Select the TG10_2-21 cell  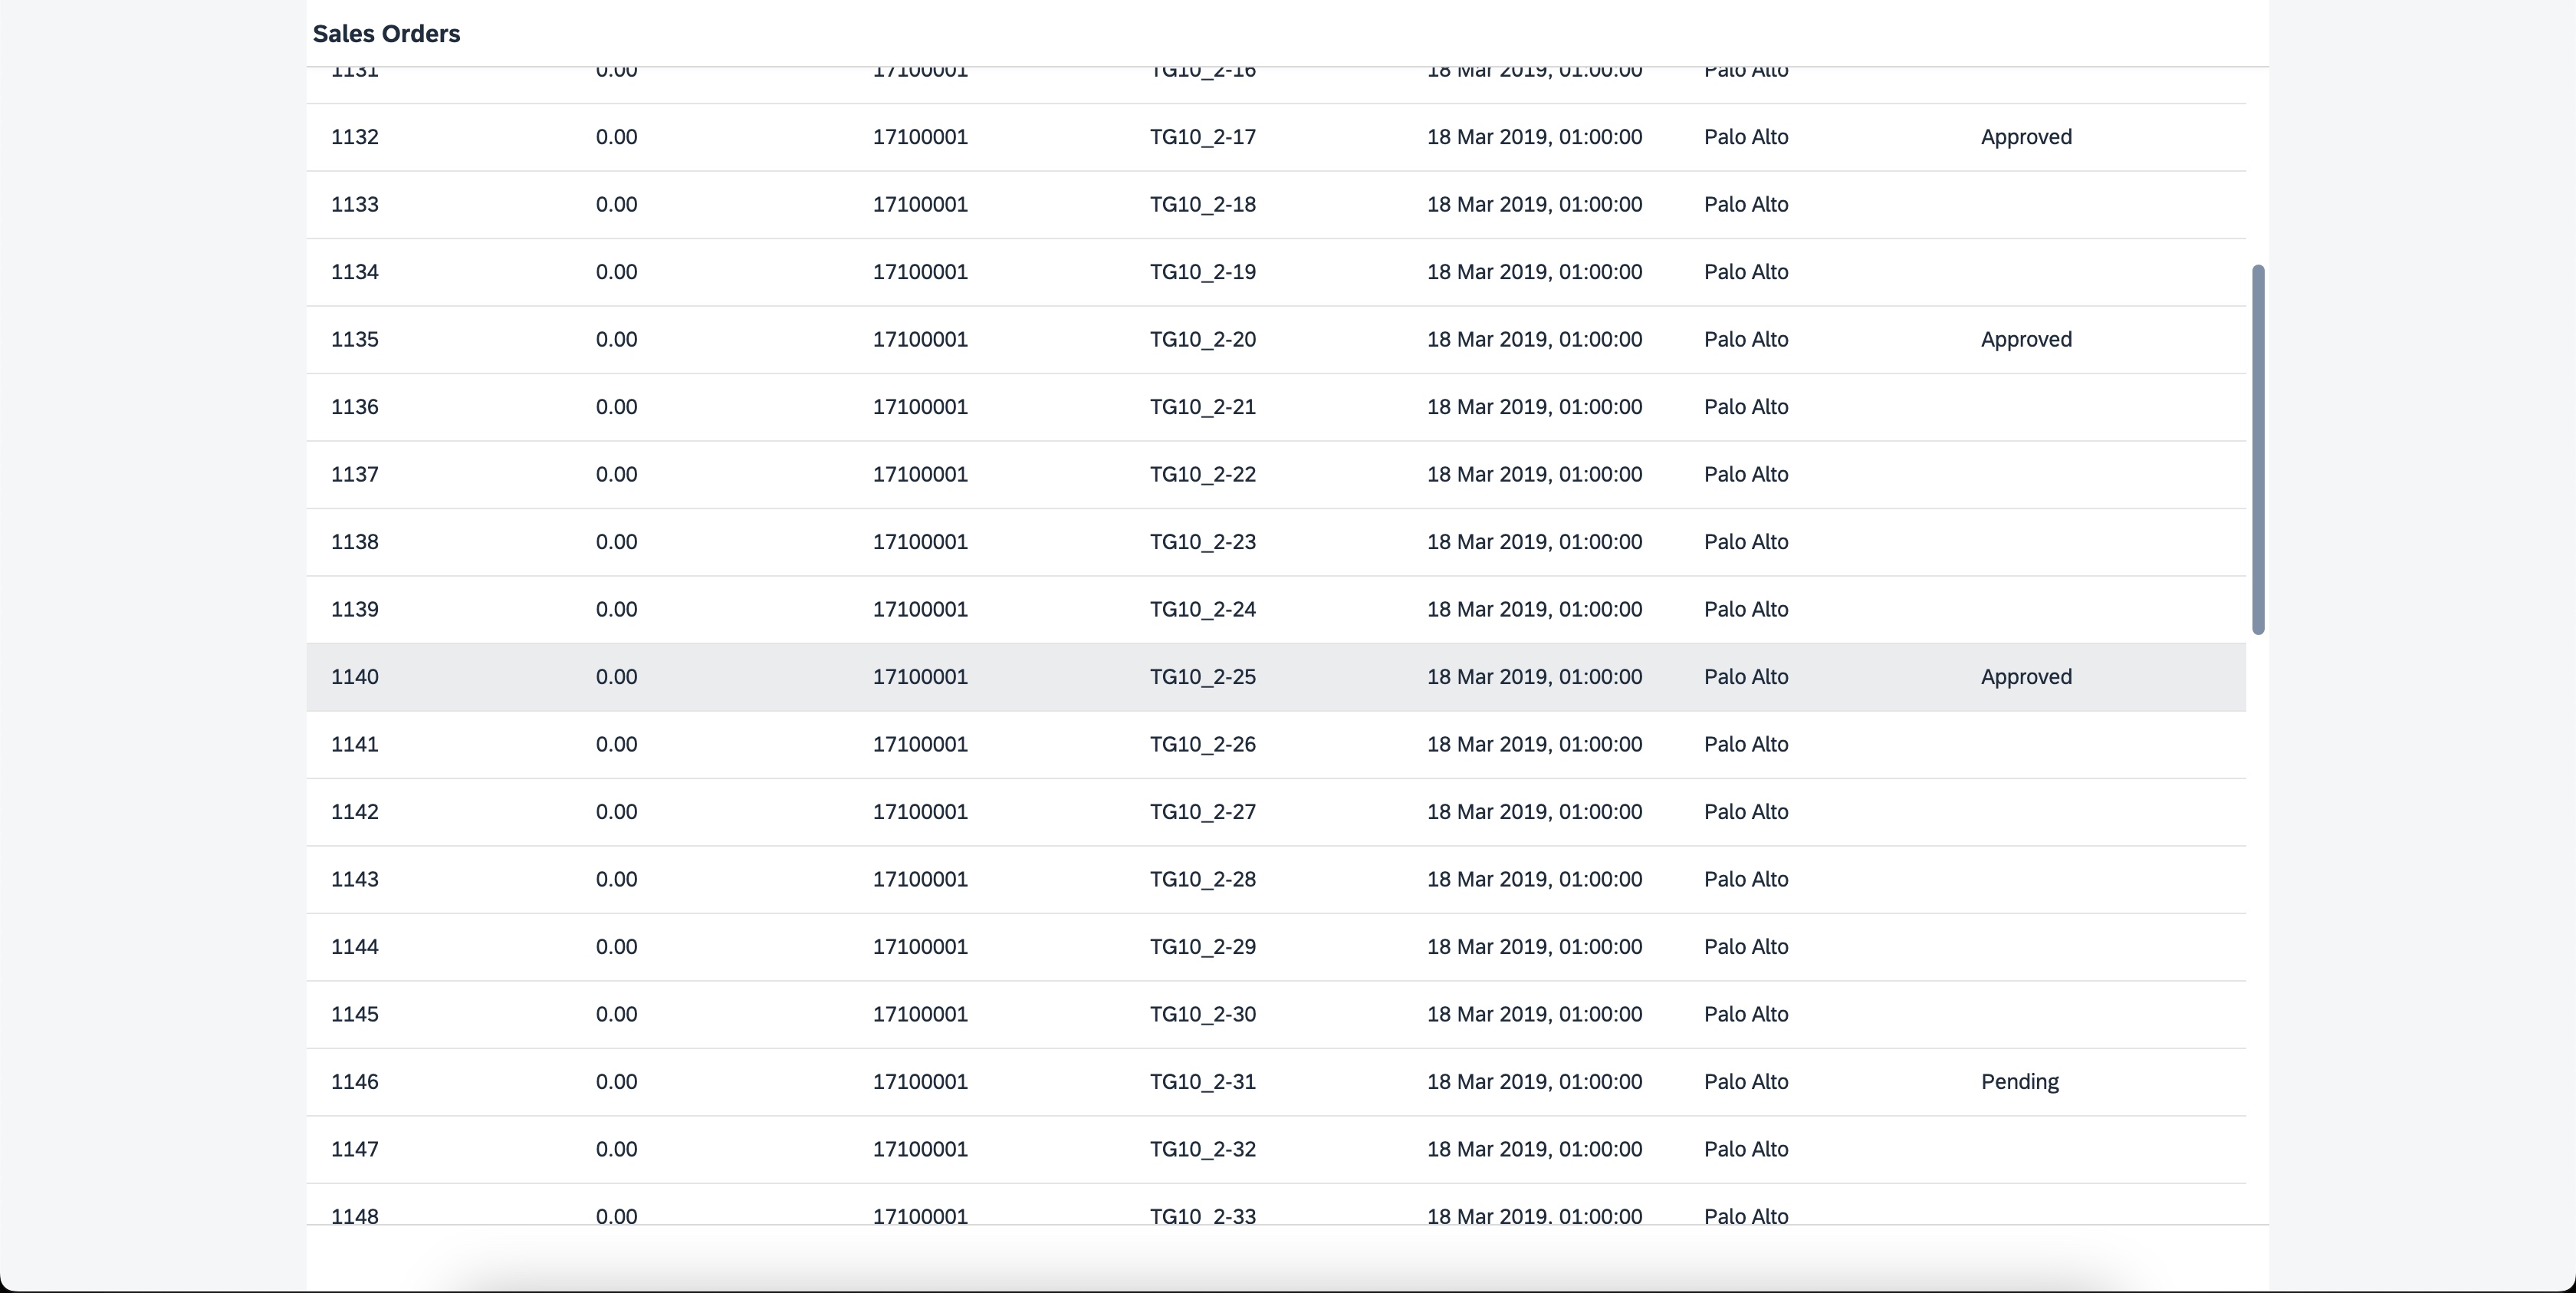[x=1202, y=407]
